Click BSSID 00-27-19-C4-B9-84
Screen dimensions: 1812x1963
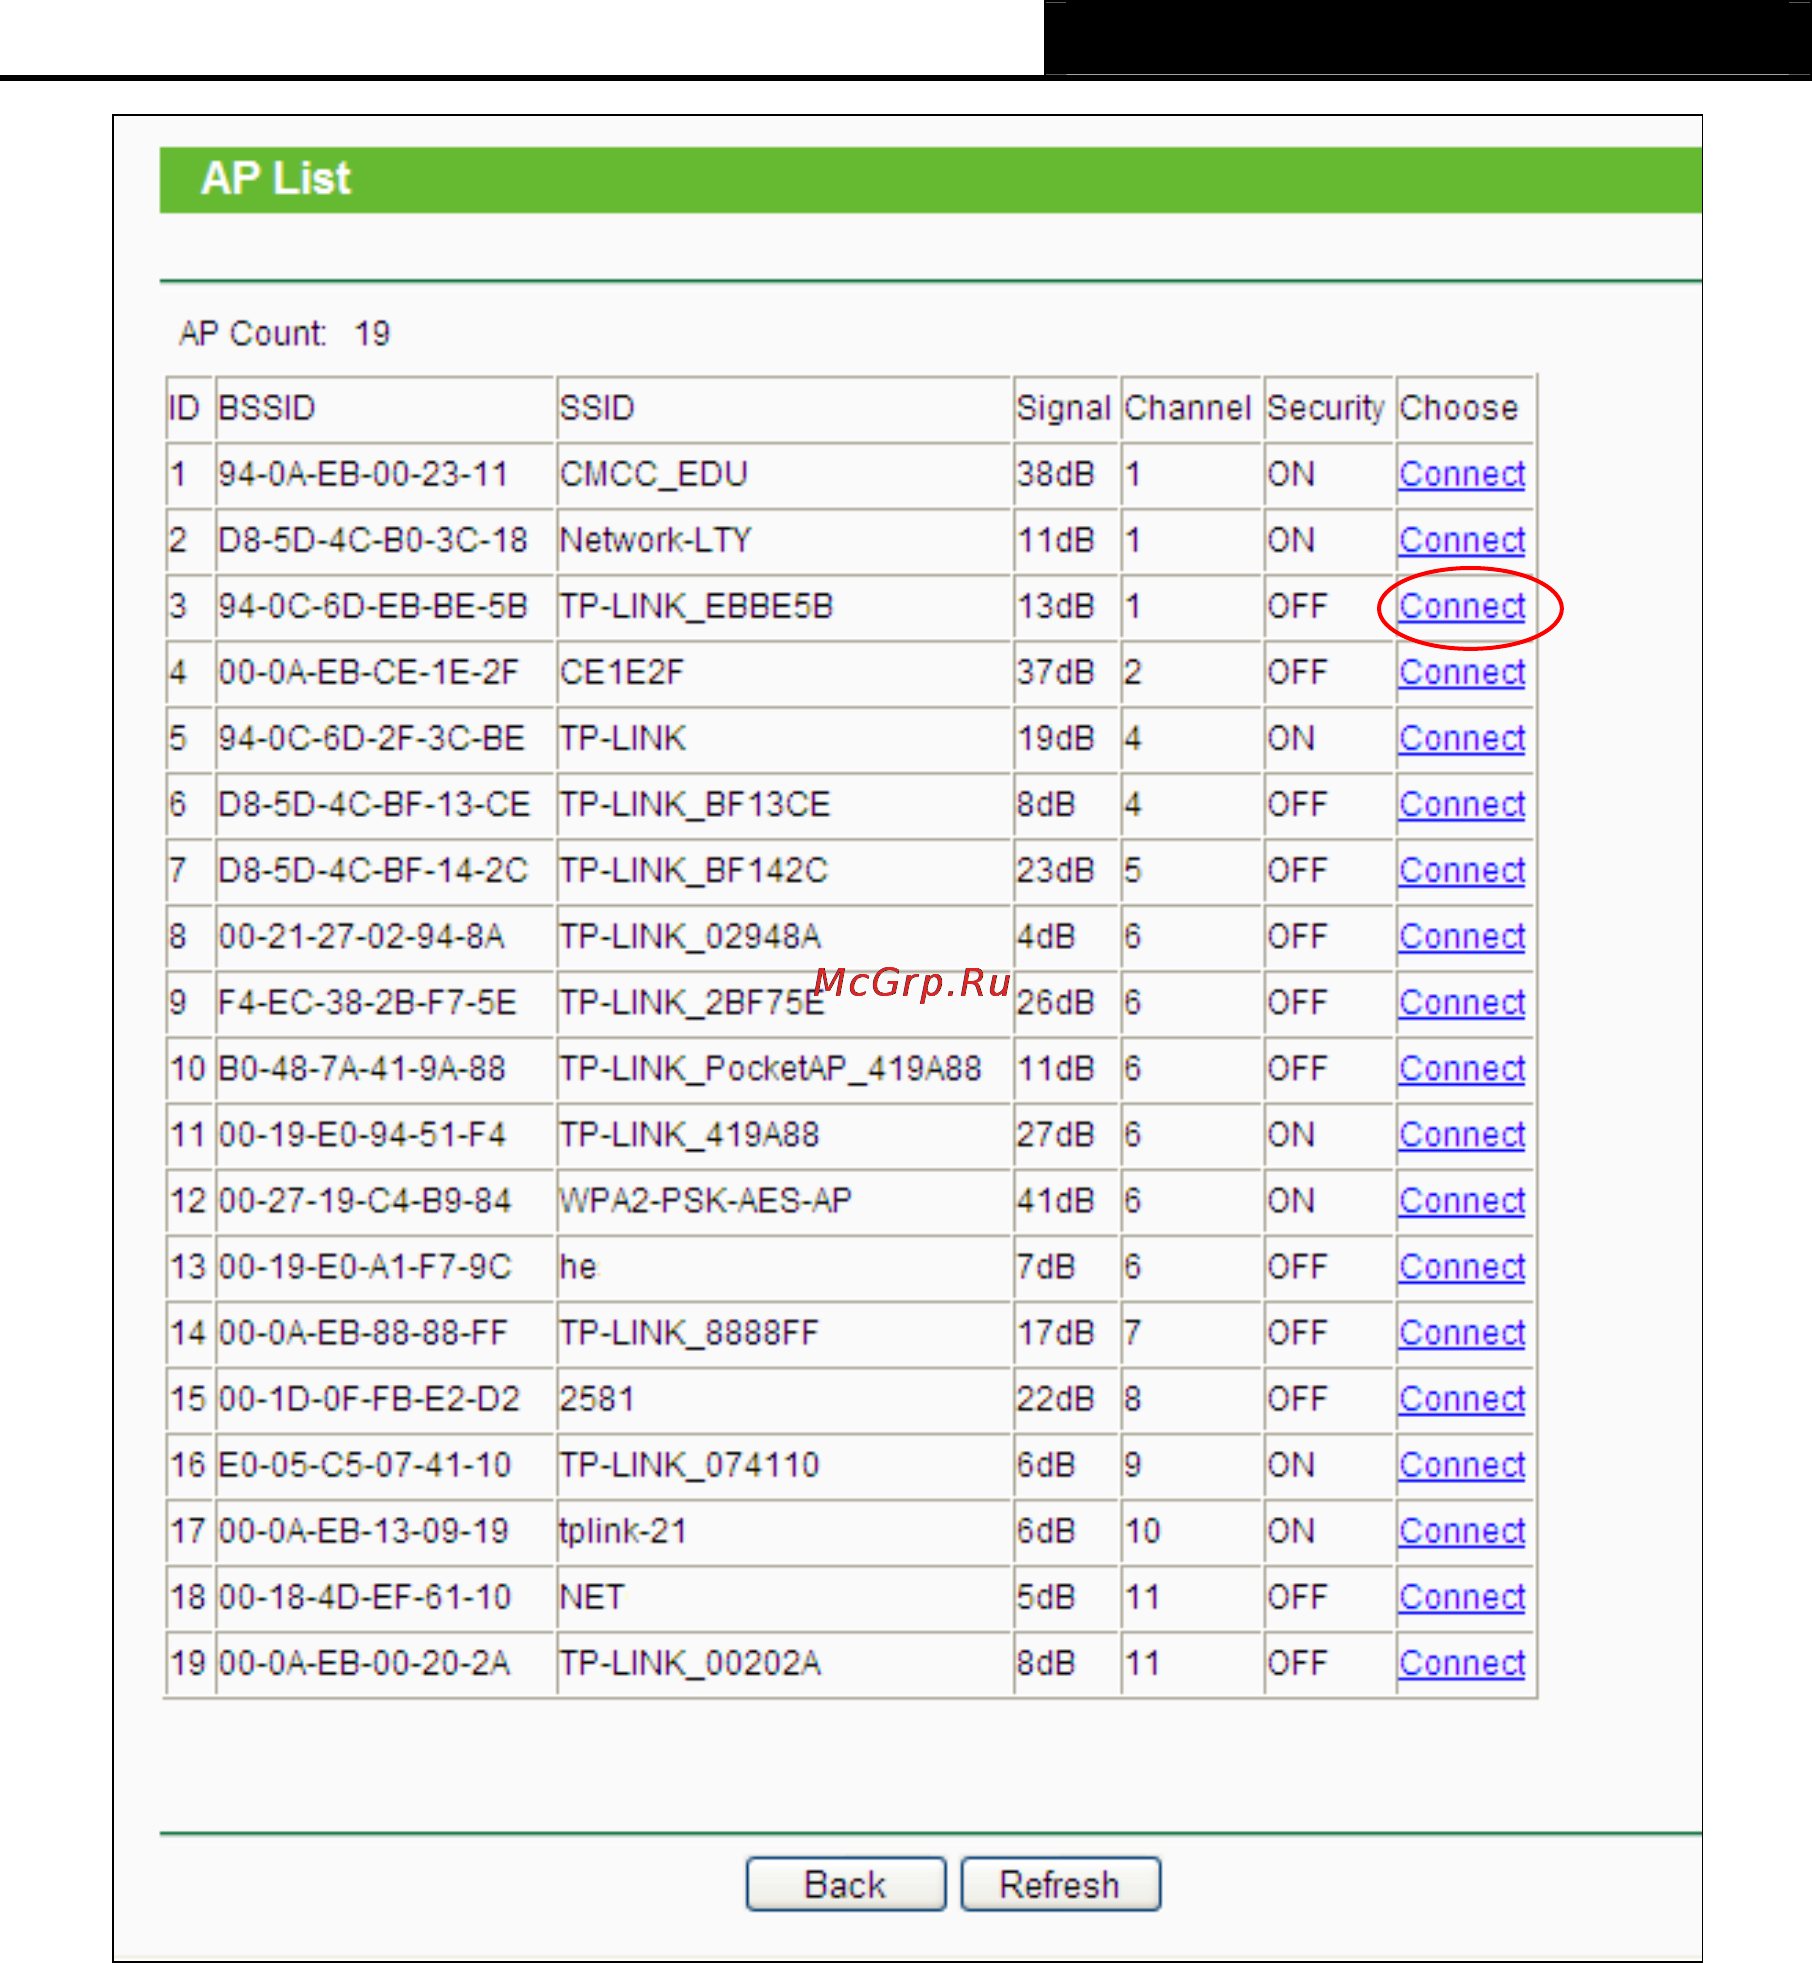point(365,1200)
